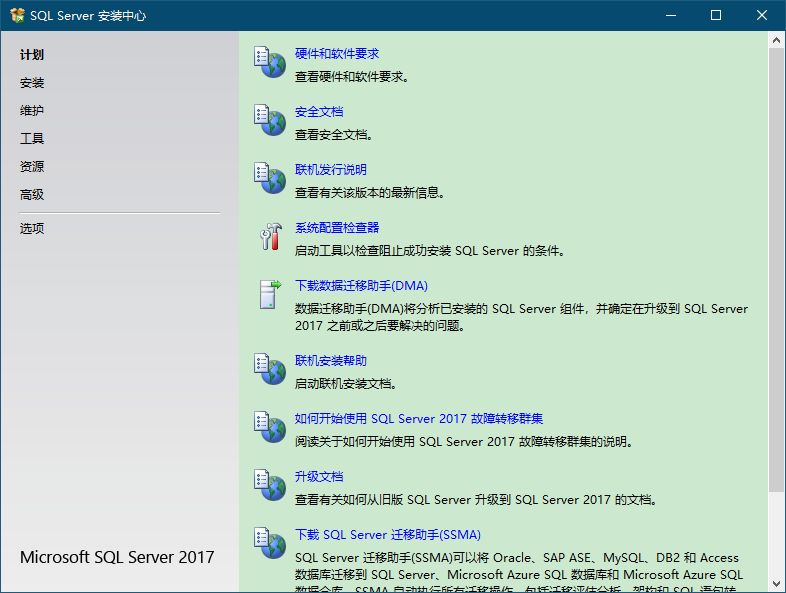Switch to the 资源 category
This screenshot has height=593, width=786.
point(32,166)
